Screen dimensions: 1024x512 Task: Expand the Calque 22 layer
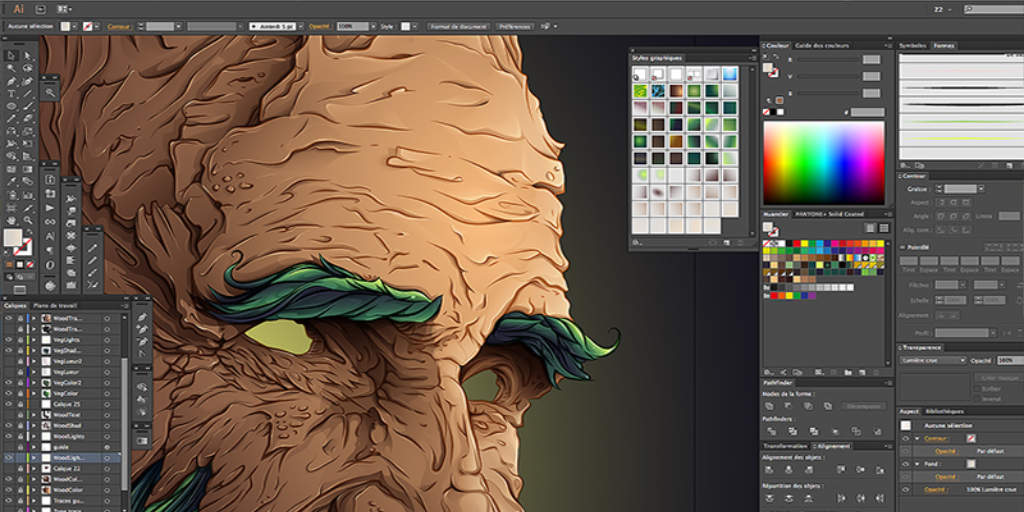[x=34, y=468]
